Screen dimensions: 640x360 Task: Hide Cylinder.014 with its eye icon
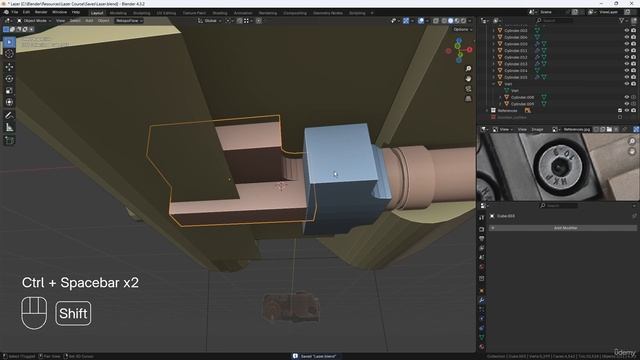[627, 71]
